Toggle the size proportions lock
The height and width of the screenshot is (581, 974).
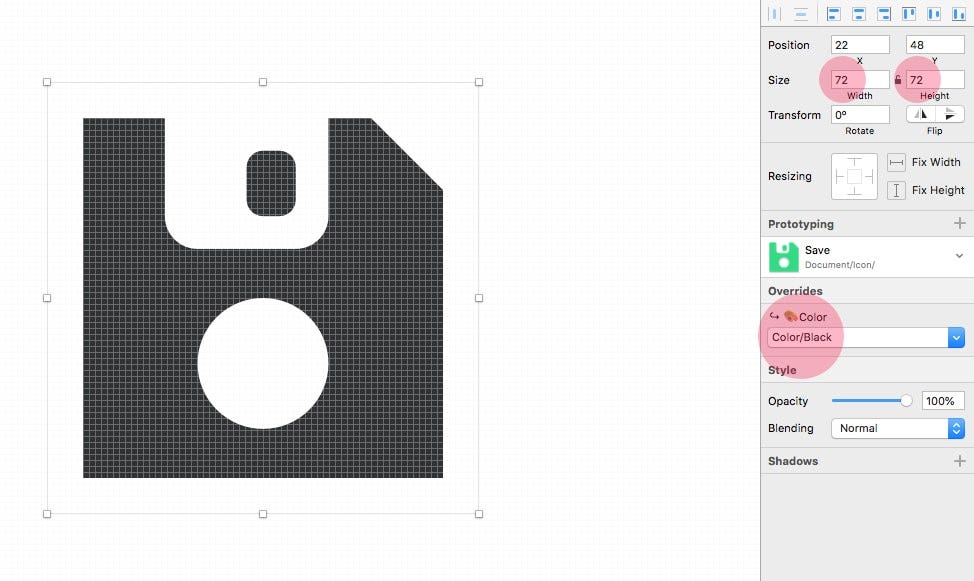[x=898, y=80]
